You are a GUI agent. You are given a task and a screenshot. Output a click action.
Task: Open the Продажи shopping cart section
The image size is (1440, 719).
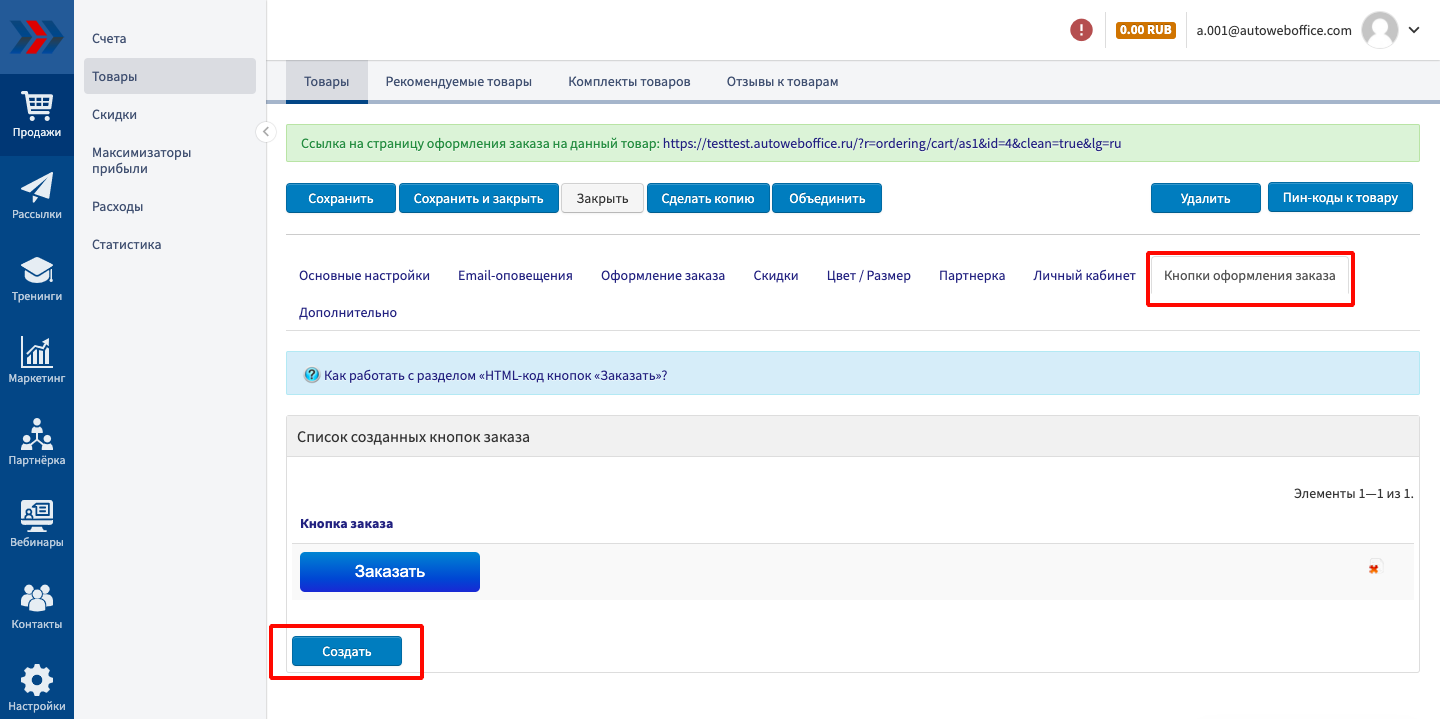pos(37,113)
